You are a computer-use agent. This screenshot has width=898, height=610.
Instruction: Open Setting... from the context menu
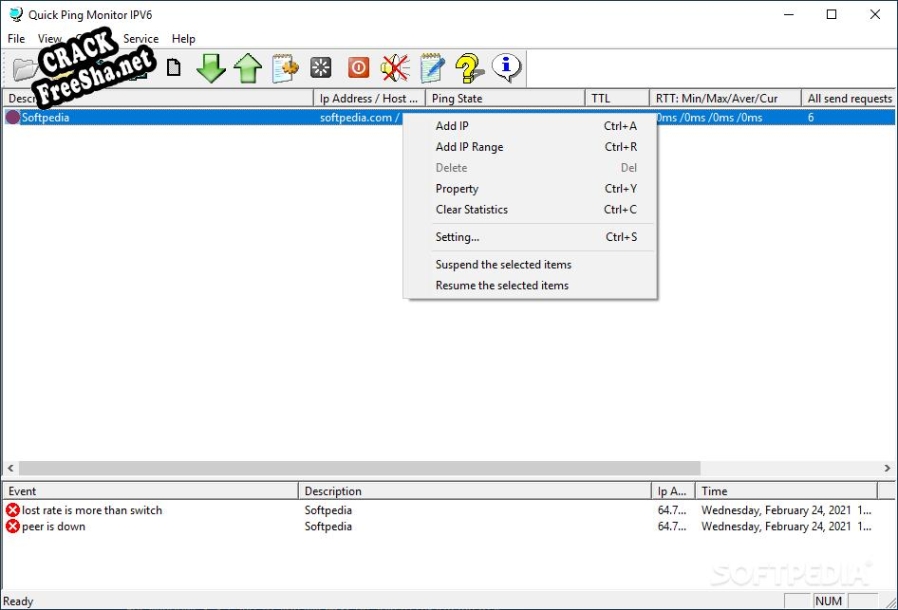(x=457, y=237)
